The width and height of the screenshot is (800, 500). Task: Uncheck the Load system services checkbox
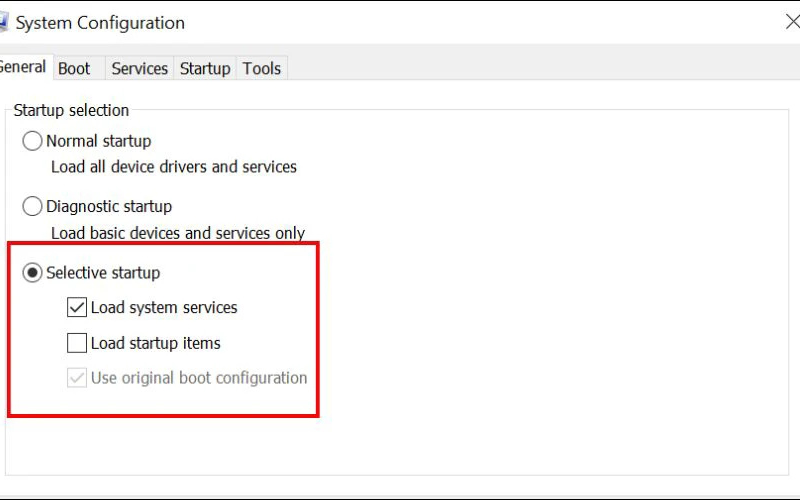77,308
